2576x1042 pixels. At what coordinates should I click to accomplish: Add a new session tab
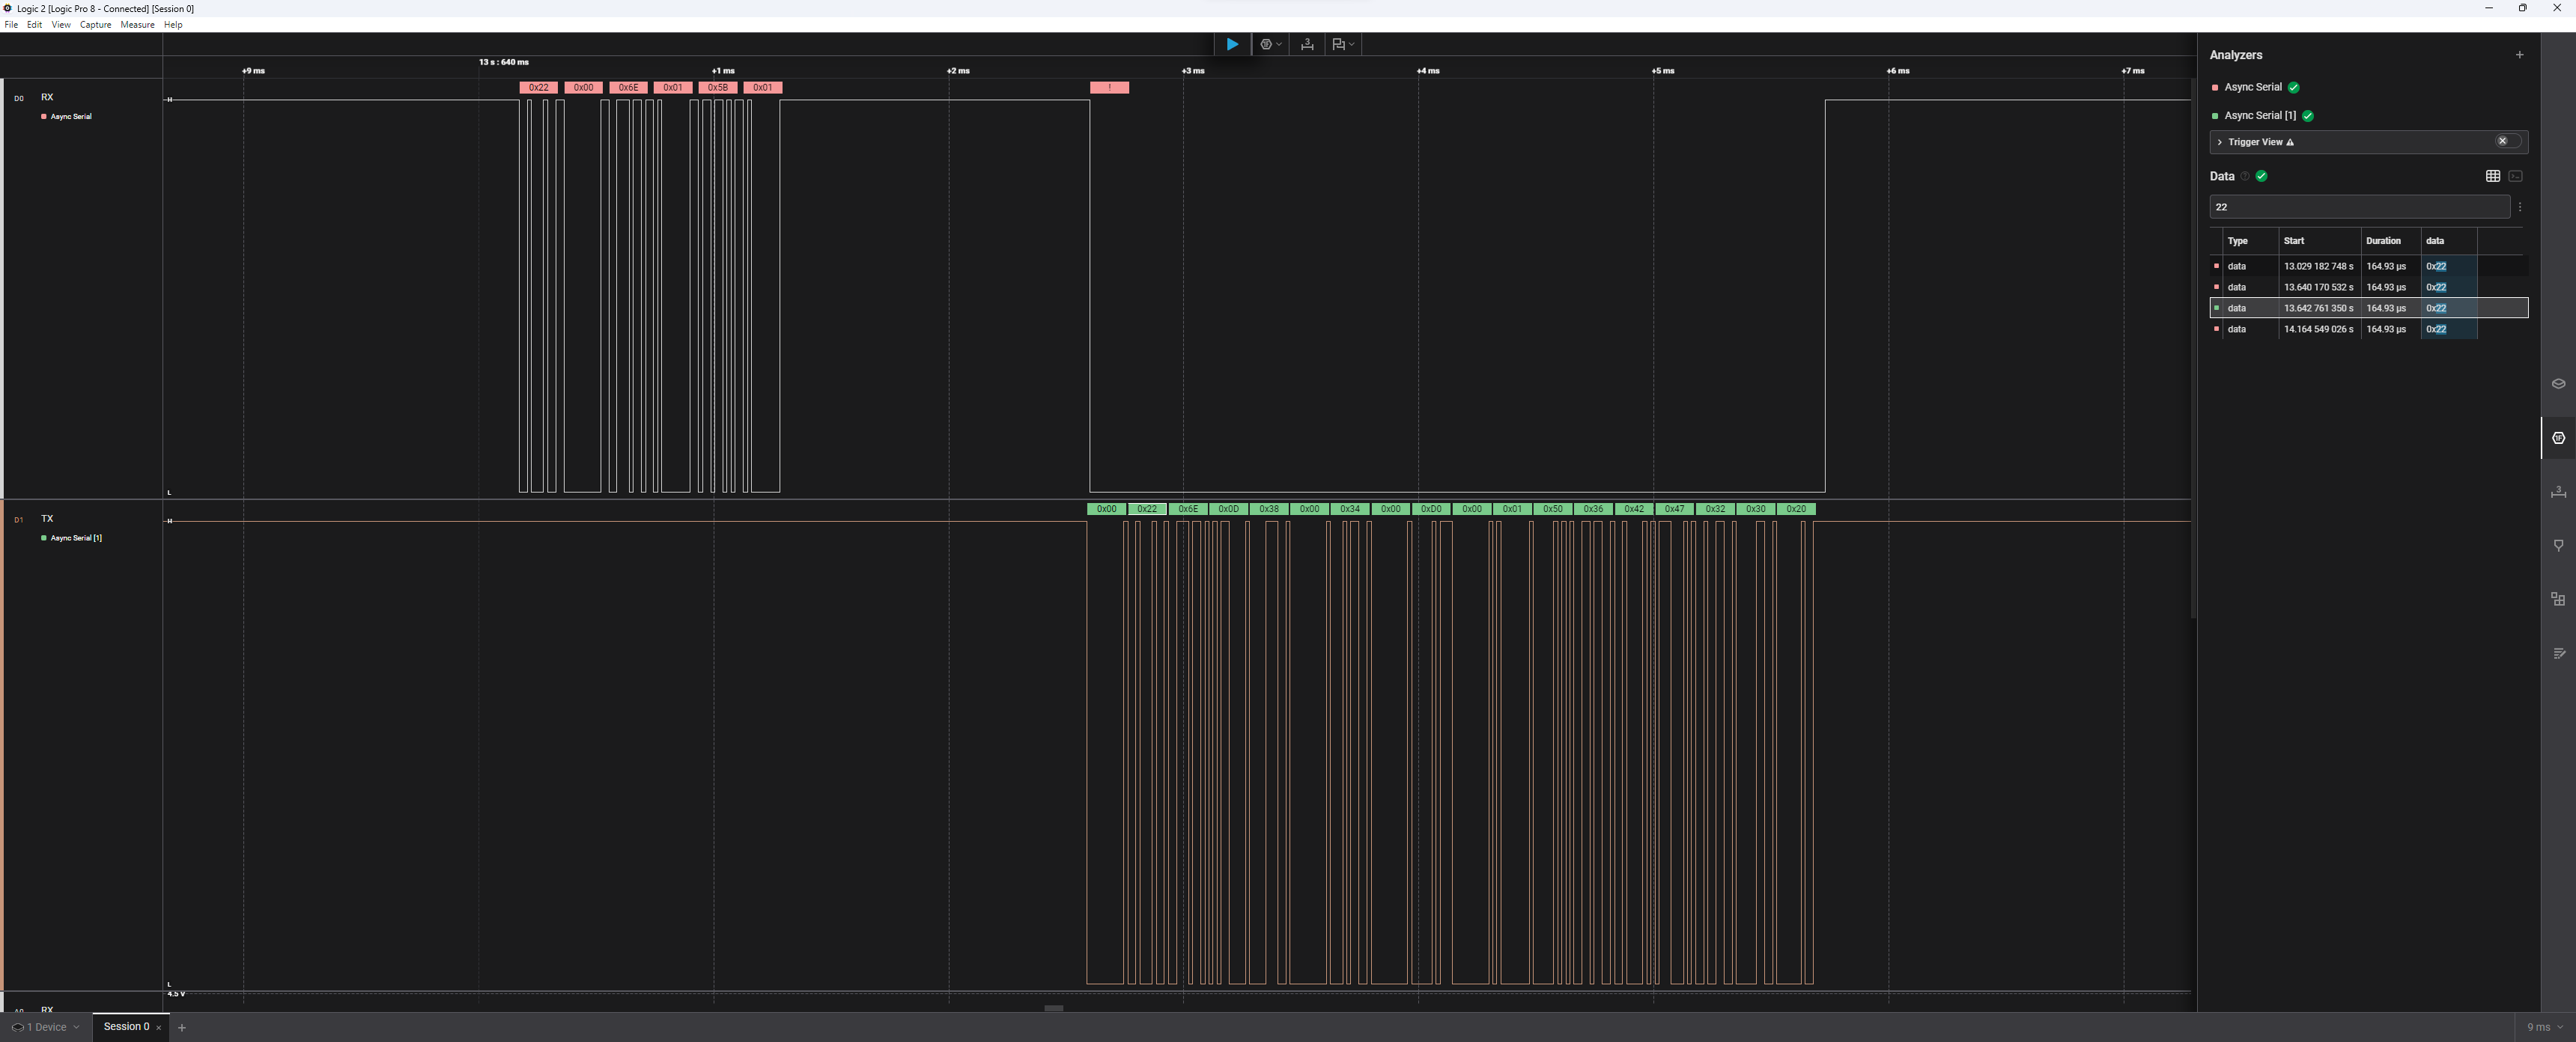pos(182,1027)
